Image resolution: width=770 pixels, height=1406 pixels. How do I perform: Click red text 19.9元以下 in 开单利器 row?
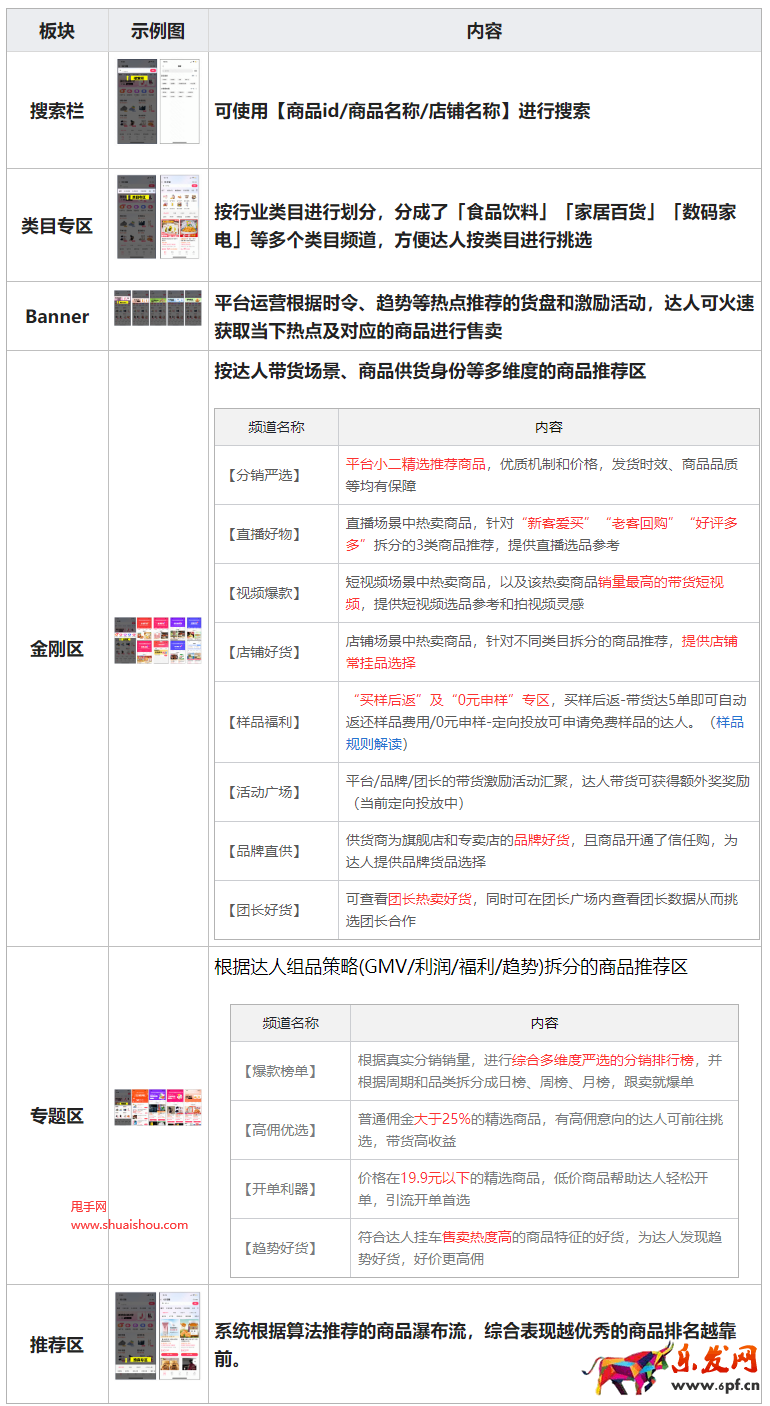[434, 1178]
